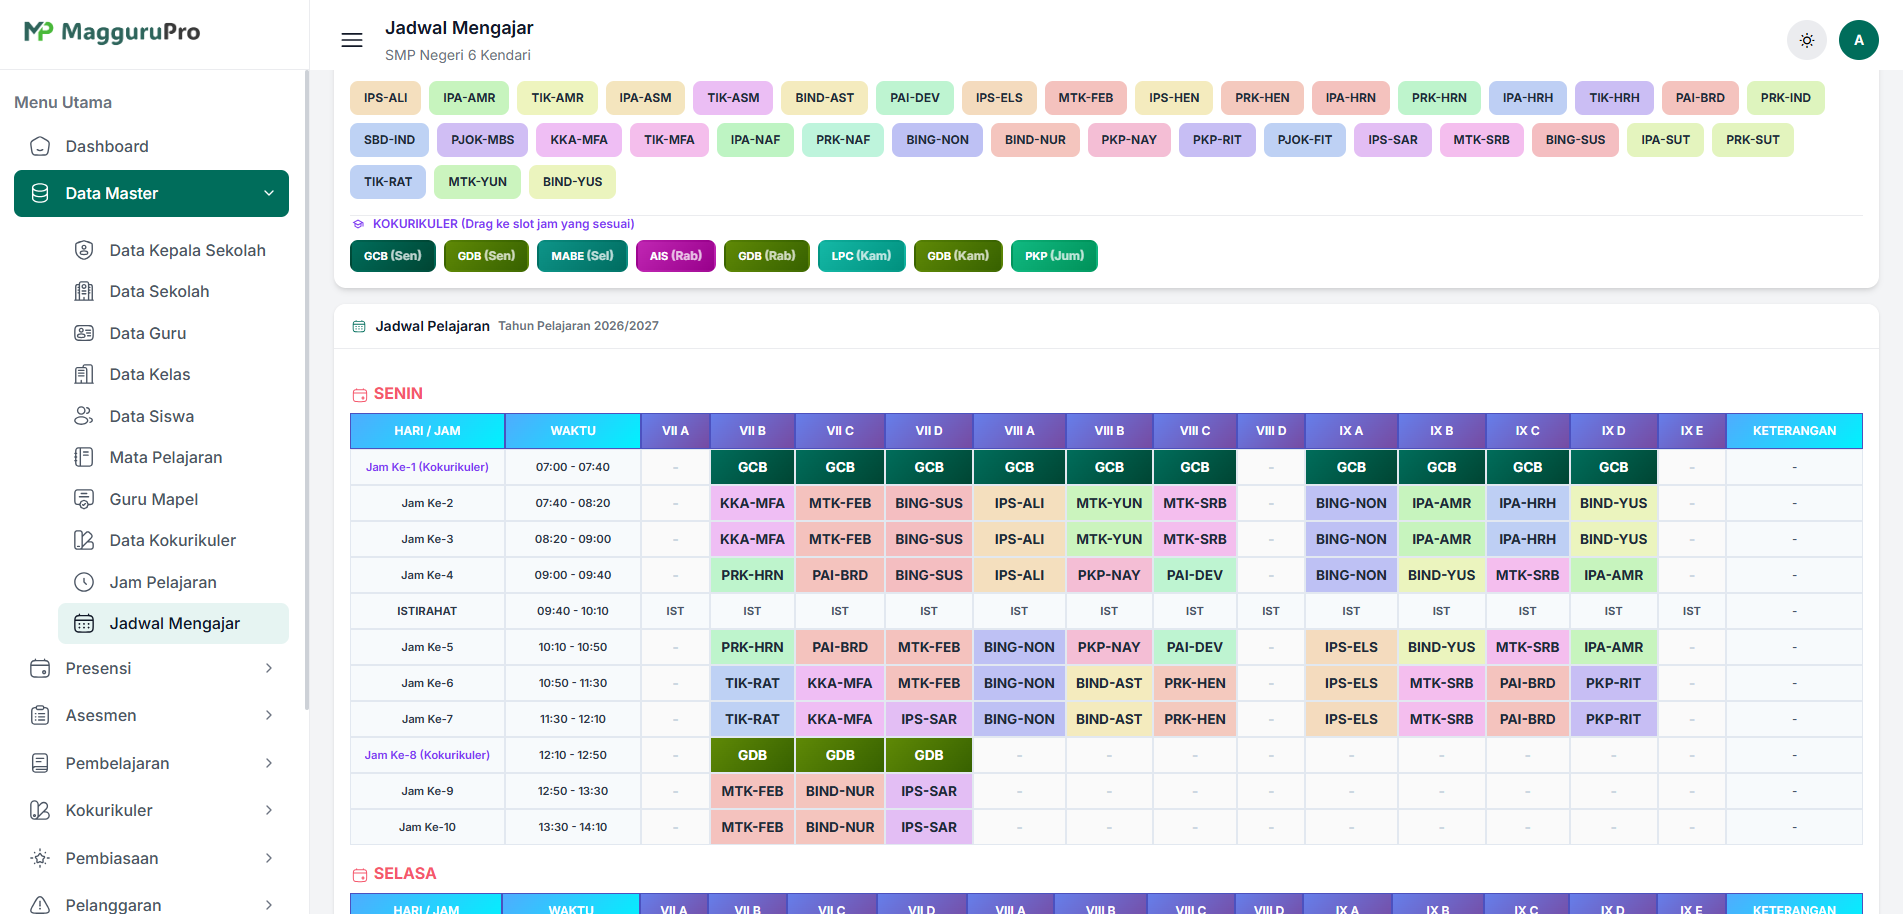Click the MagguruPro logo
Viewport: 1903px width, 914px height.
point(112,32)
